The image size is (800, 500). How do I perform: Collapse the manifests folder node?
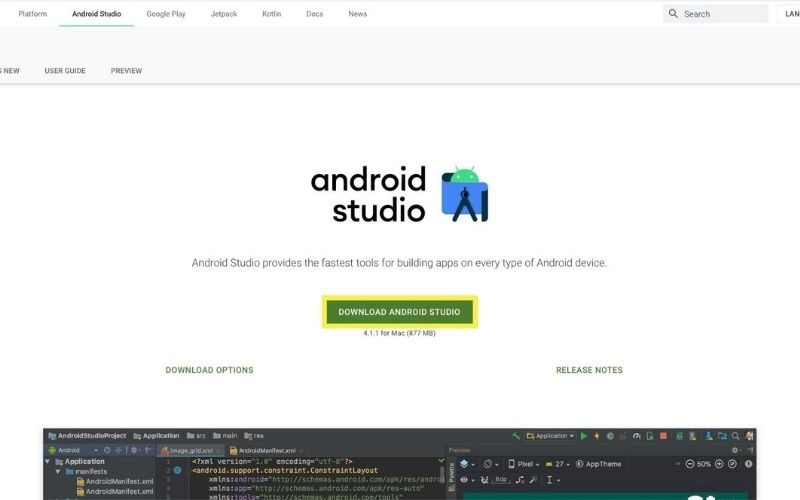58,471
